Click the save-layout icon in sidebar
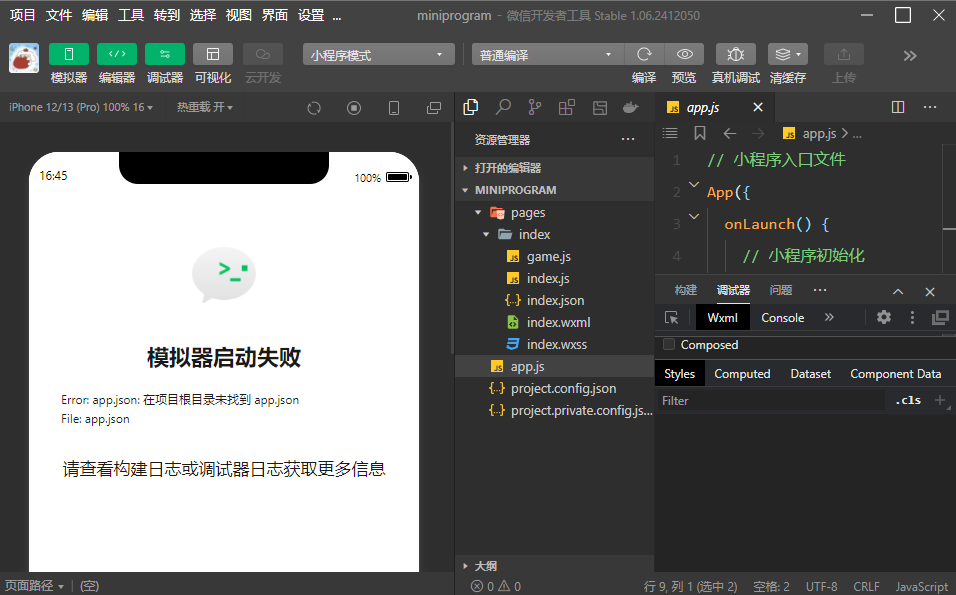This screenshot has width=956, height=595. click(x=600, y=108)
